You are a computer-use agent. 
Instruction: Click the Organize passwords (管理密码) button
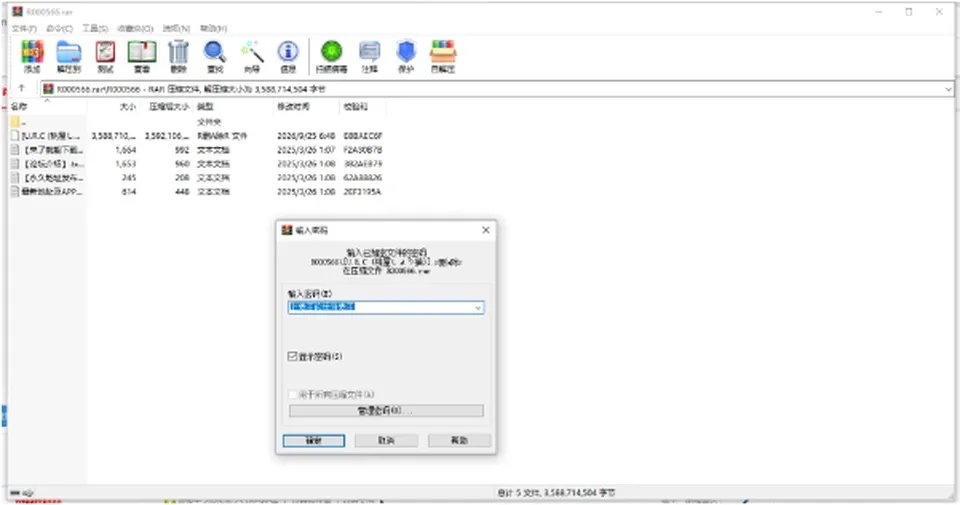click(386, 410)
